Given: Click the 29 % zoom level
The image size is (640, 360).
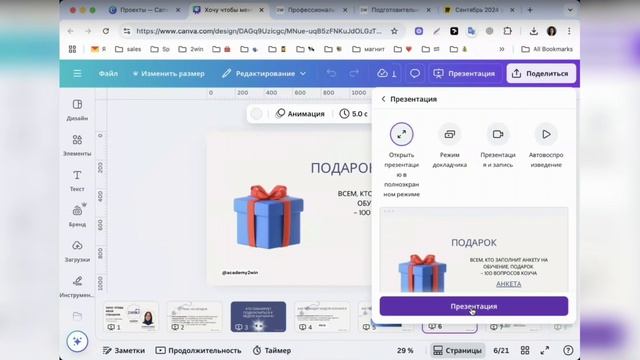Looking at the screenshot, I should click(405, 351).
